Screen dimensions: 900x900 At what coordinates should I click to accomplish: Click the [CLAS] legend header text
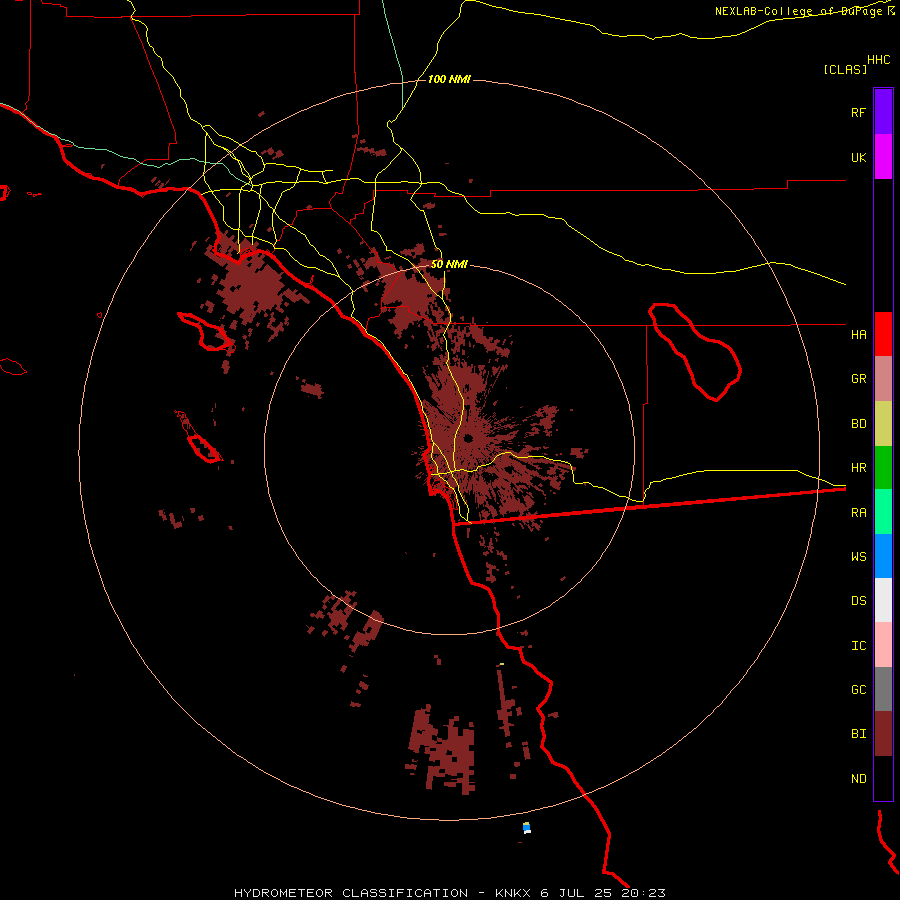tap(845, 70)
